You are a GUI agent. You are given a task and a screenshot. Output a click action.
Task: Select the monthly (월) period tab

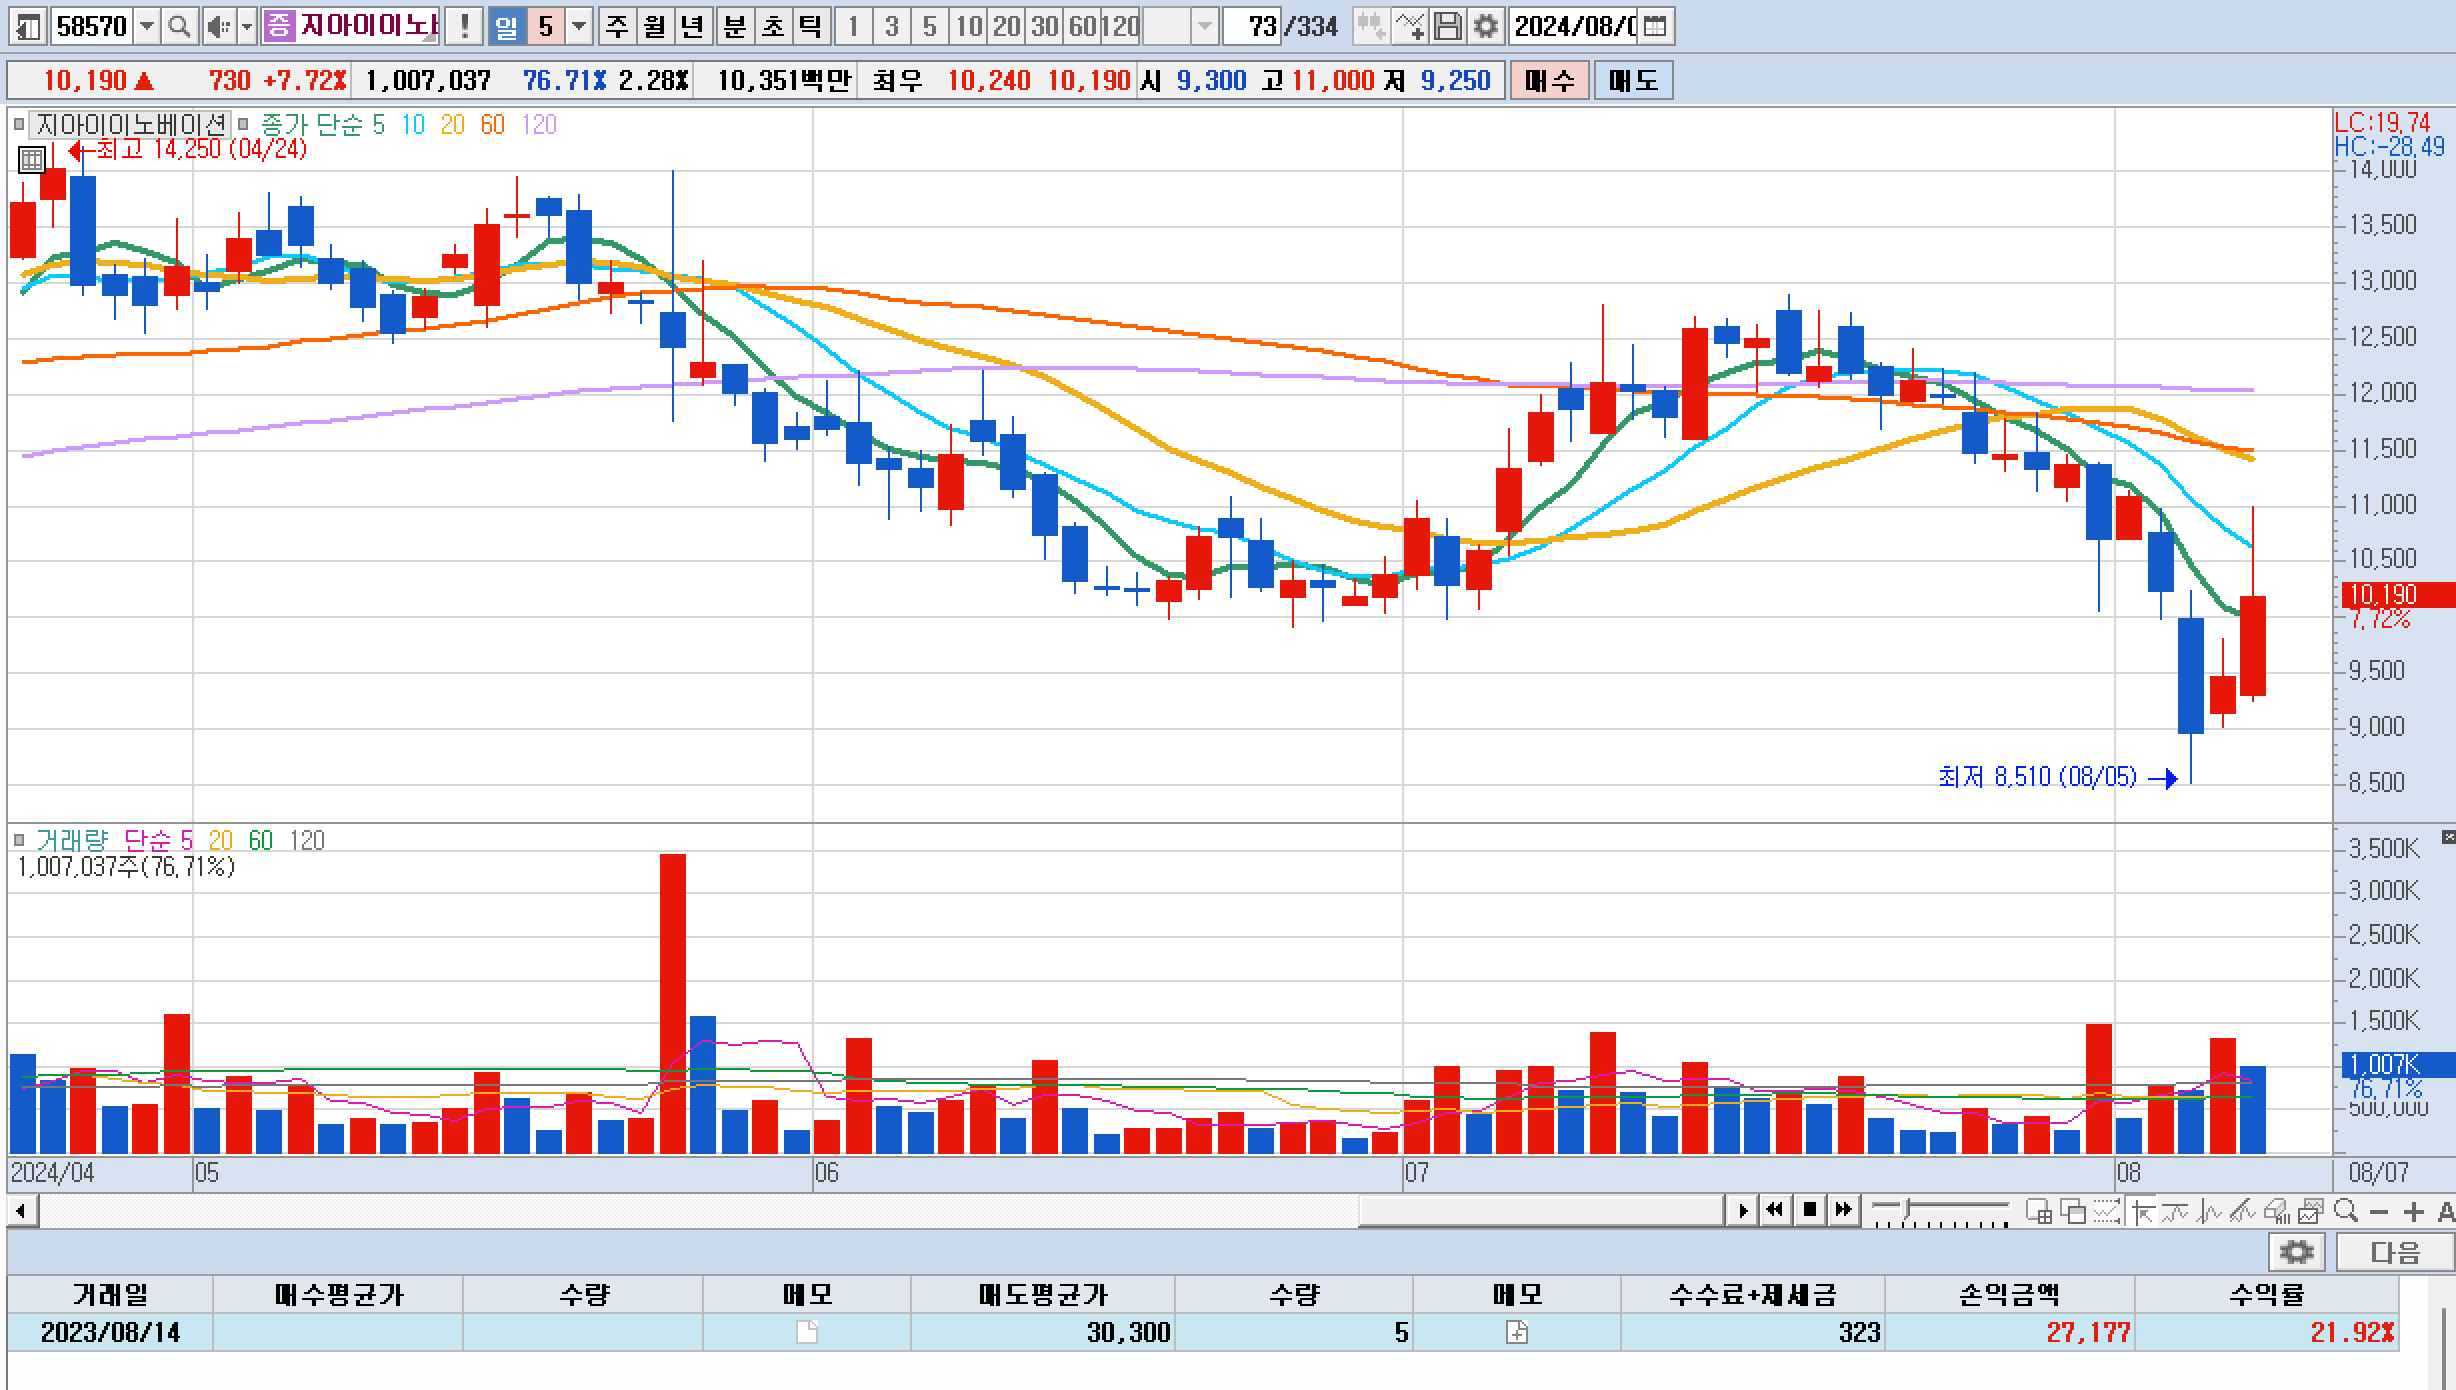655,27
